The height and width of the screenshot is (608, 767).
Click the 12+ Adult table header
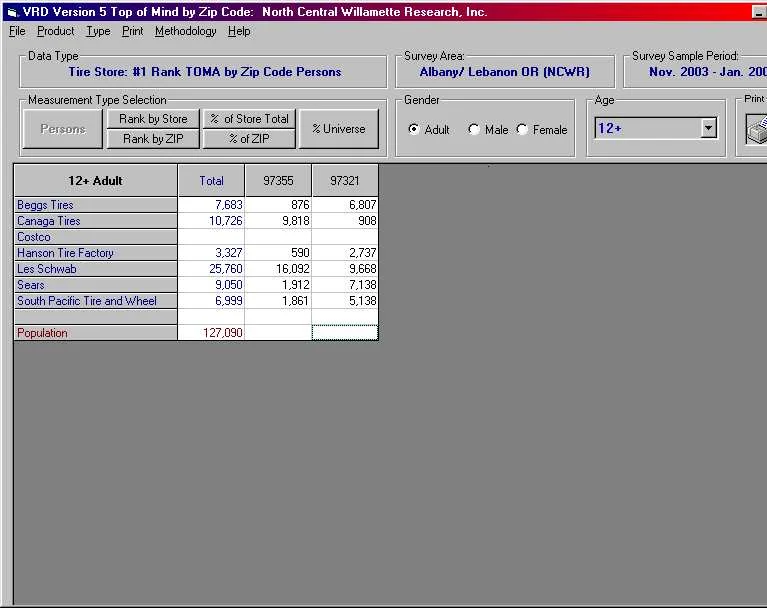point(95,180)
